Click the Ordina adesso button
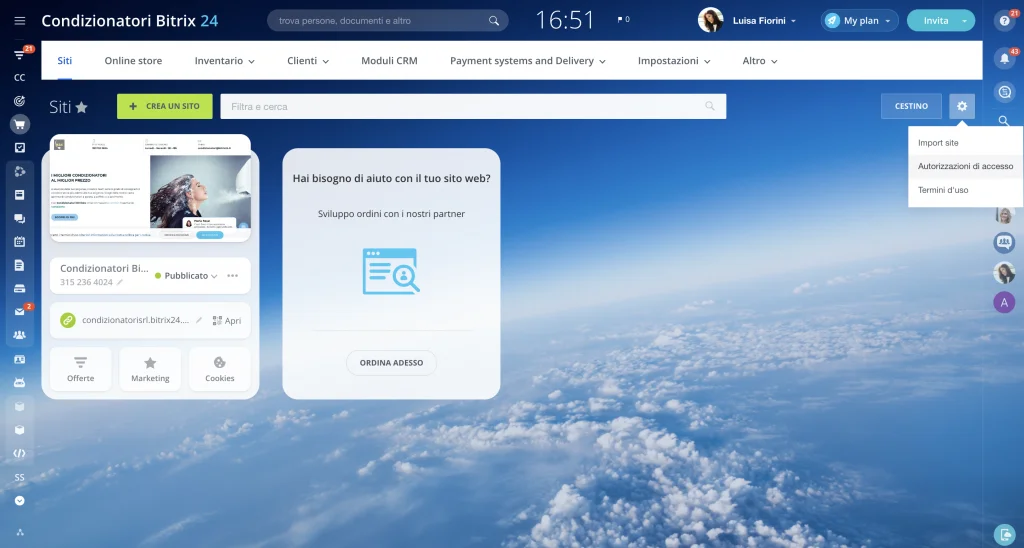The width and height of the screenshot is (1024, 548). coord(391,362)
